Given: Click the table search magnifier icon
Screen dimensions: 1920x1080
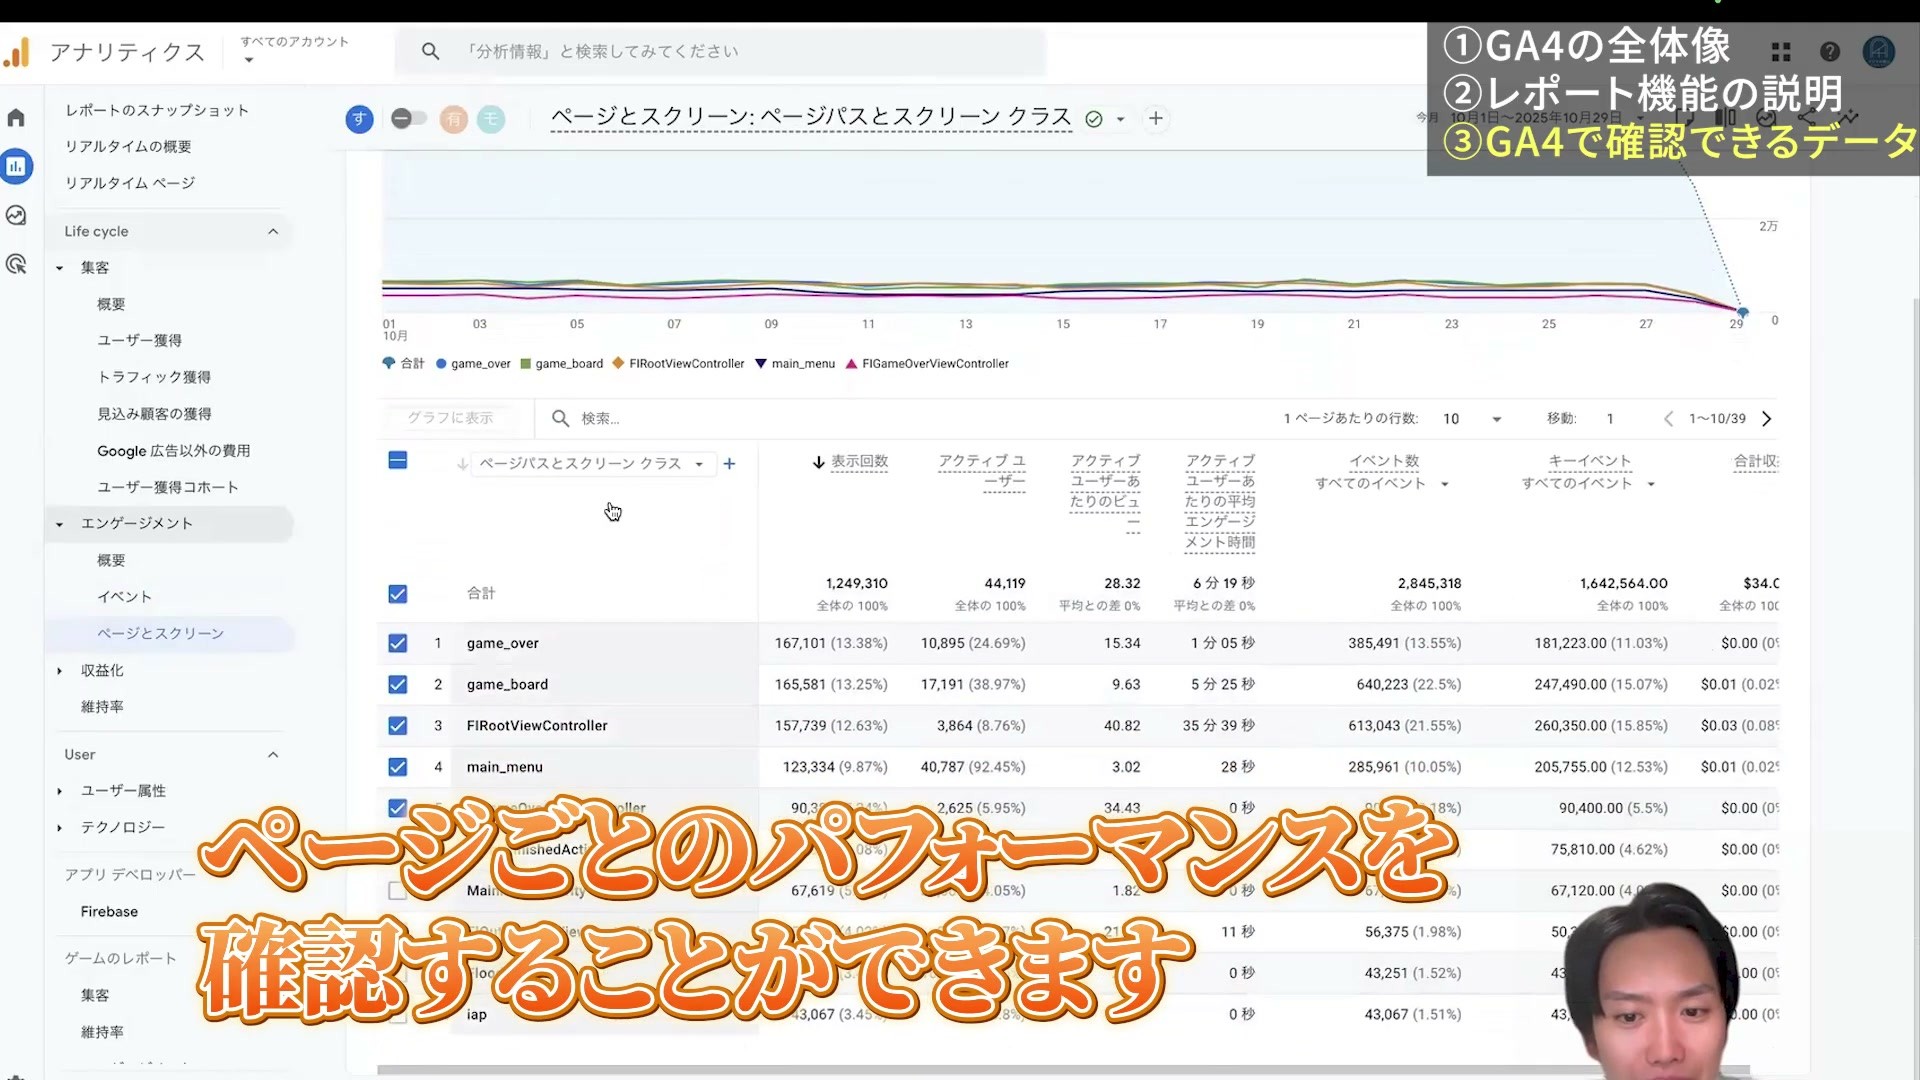Looking at the screenshot, I should tap(561, 418).
